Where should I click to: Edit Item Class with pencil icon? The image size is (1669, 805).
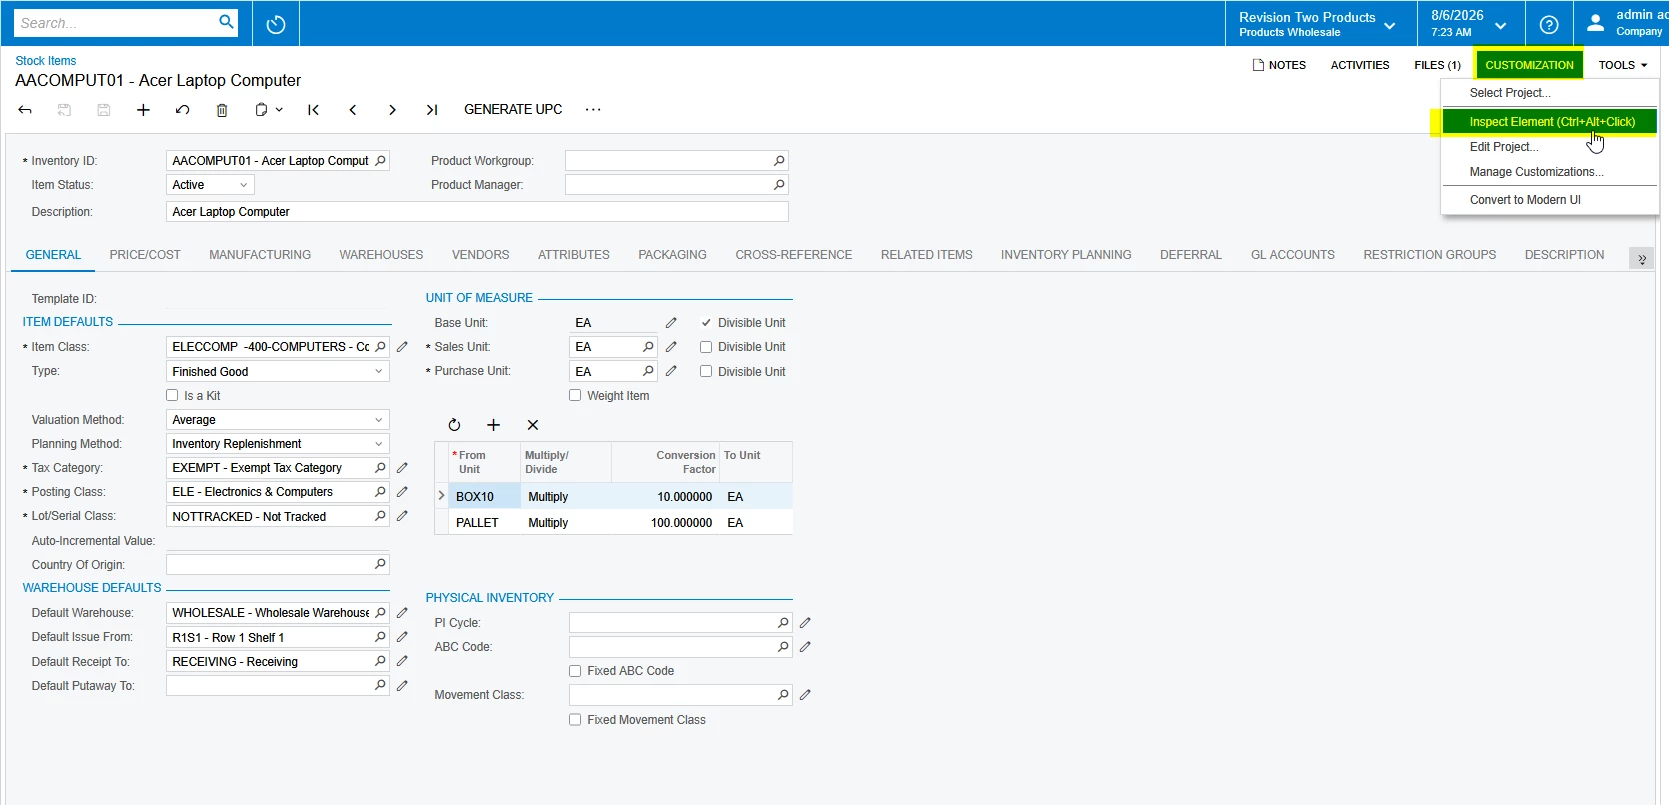click(402, 347)
